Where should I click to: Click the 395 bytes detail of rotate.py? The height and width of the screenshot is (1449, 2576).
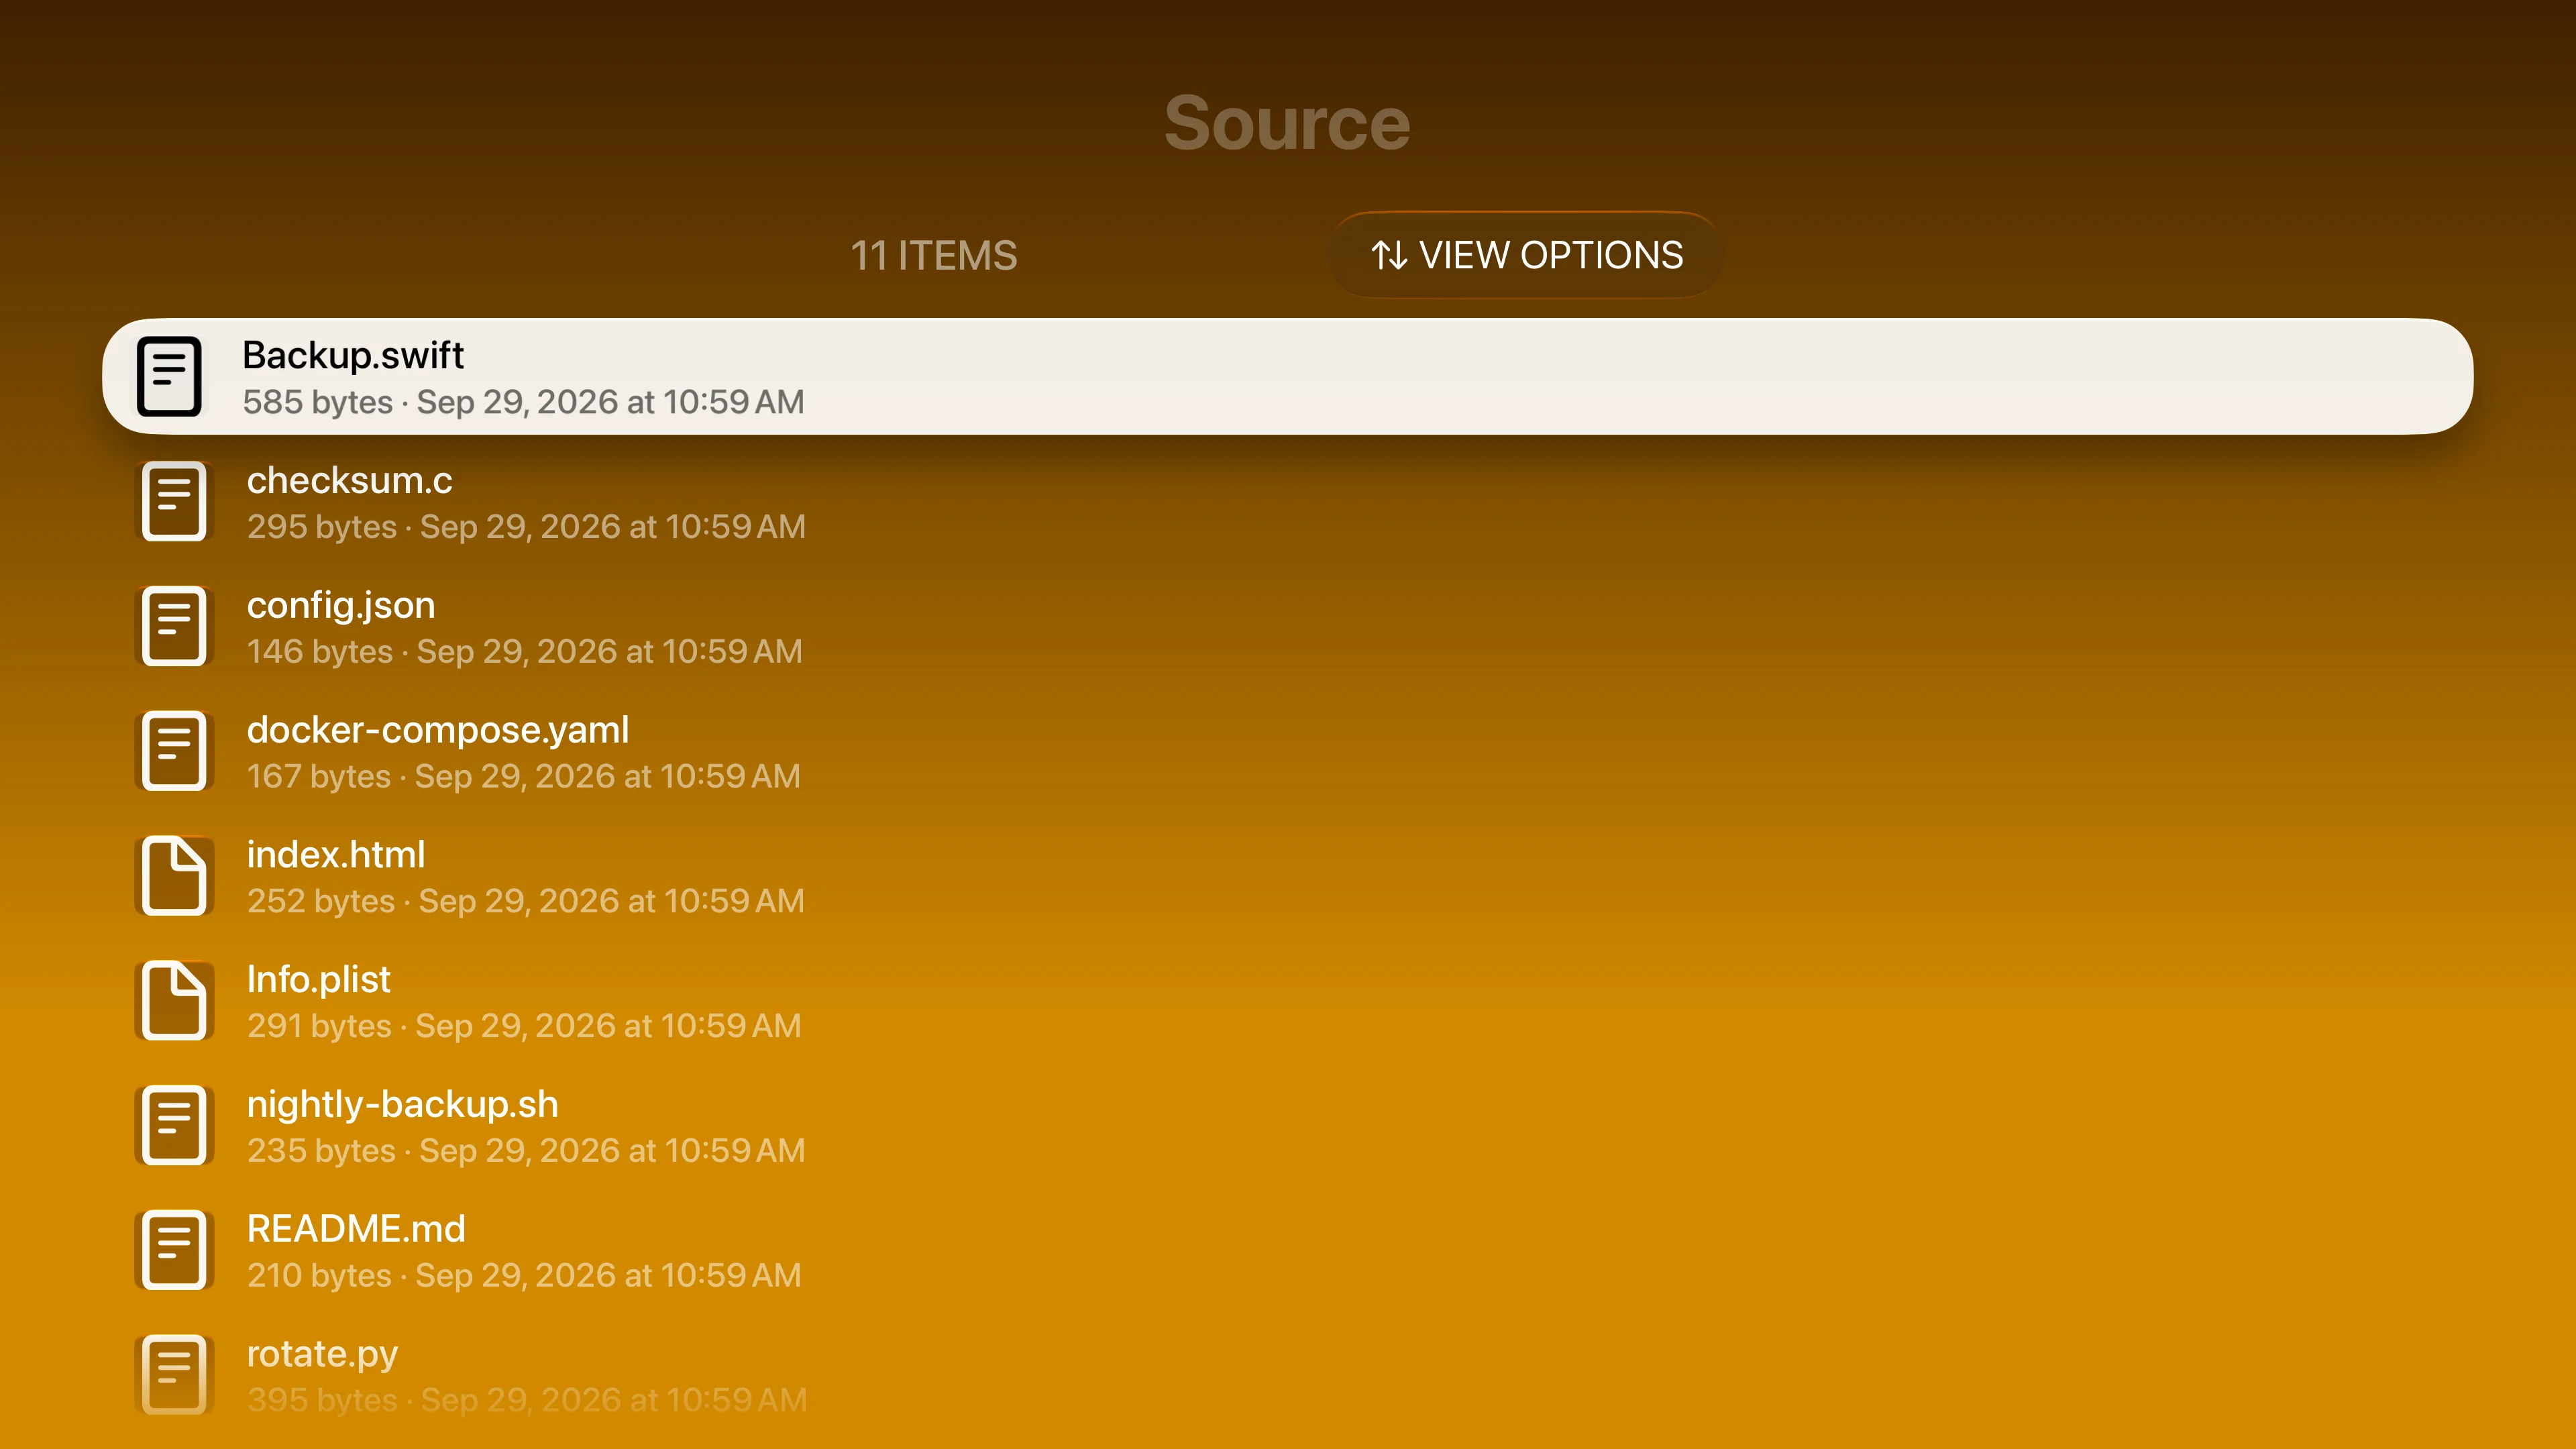[527, 1401]
